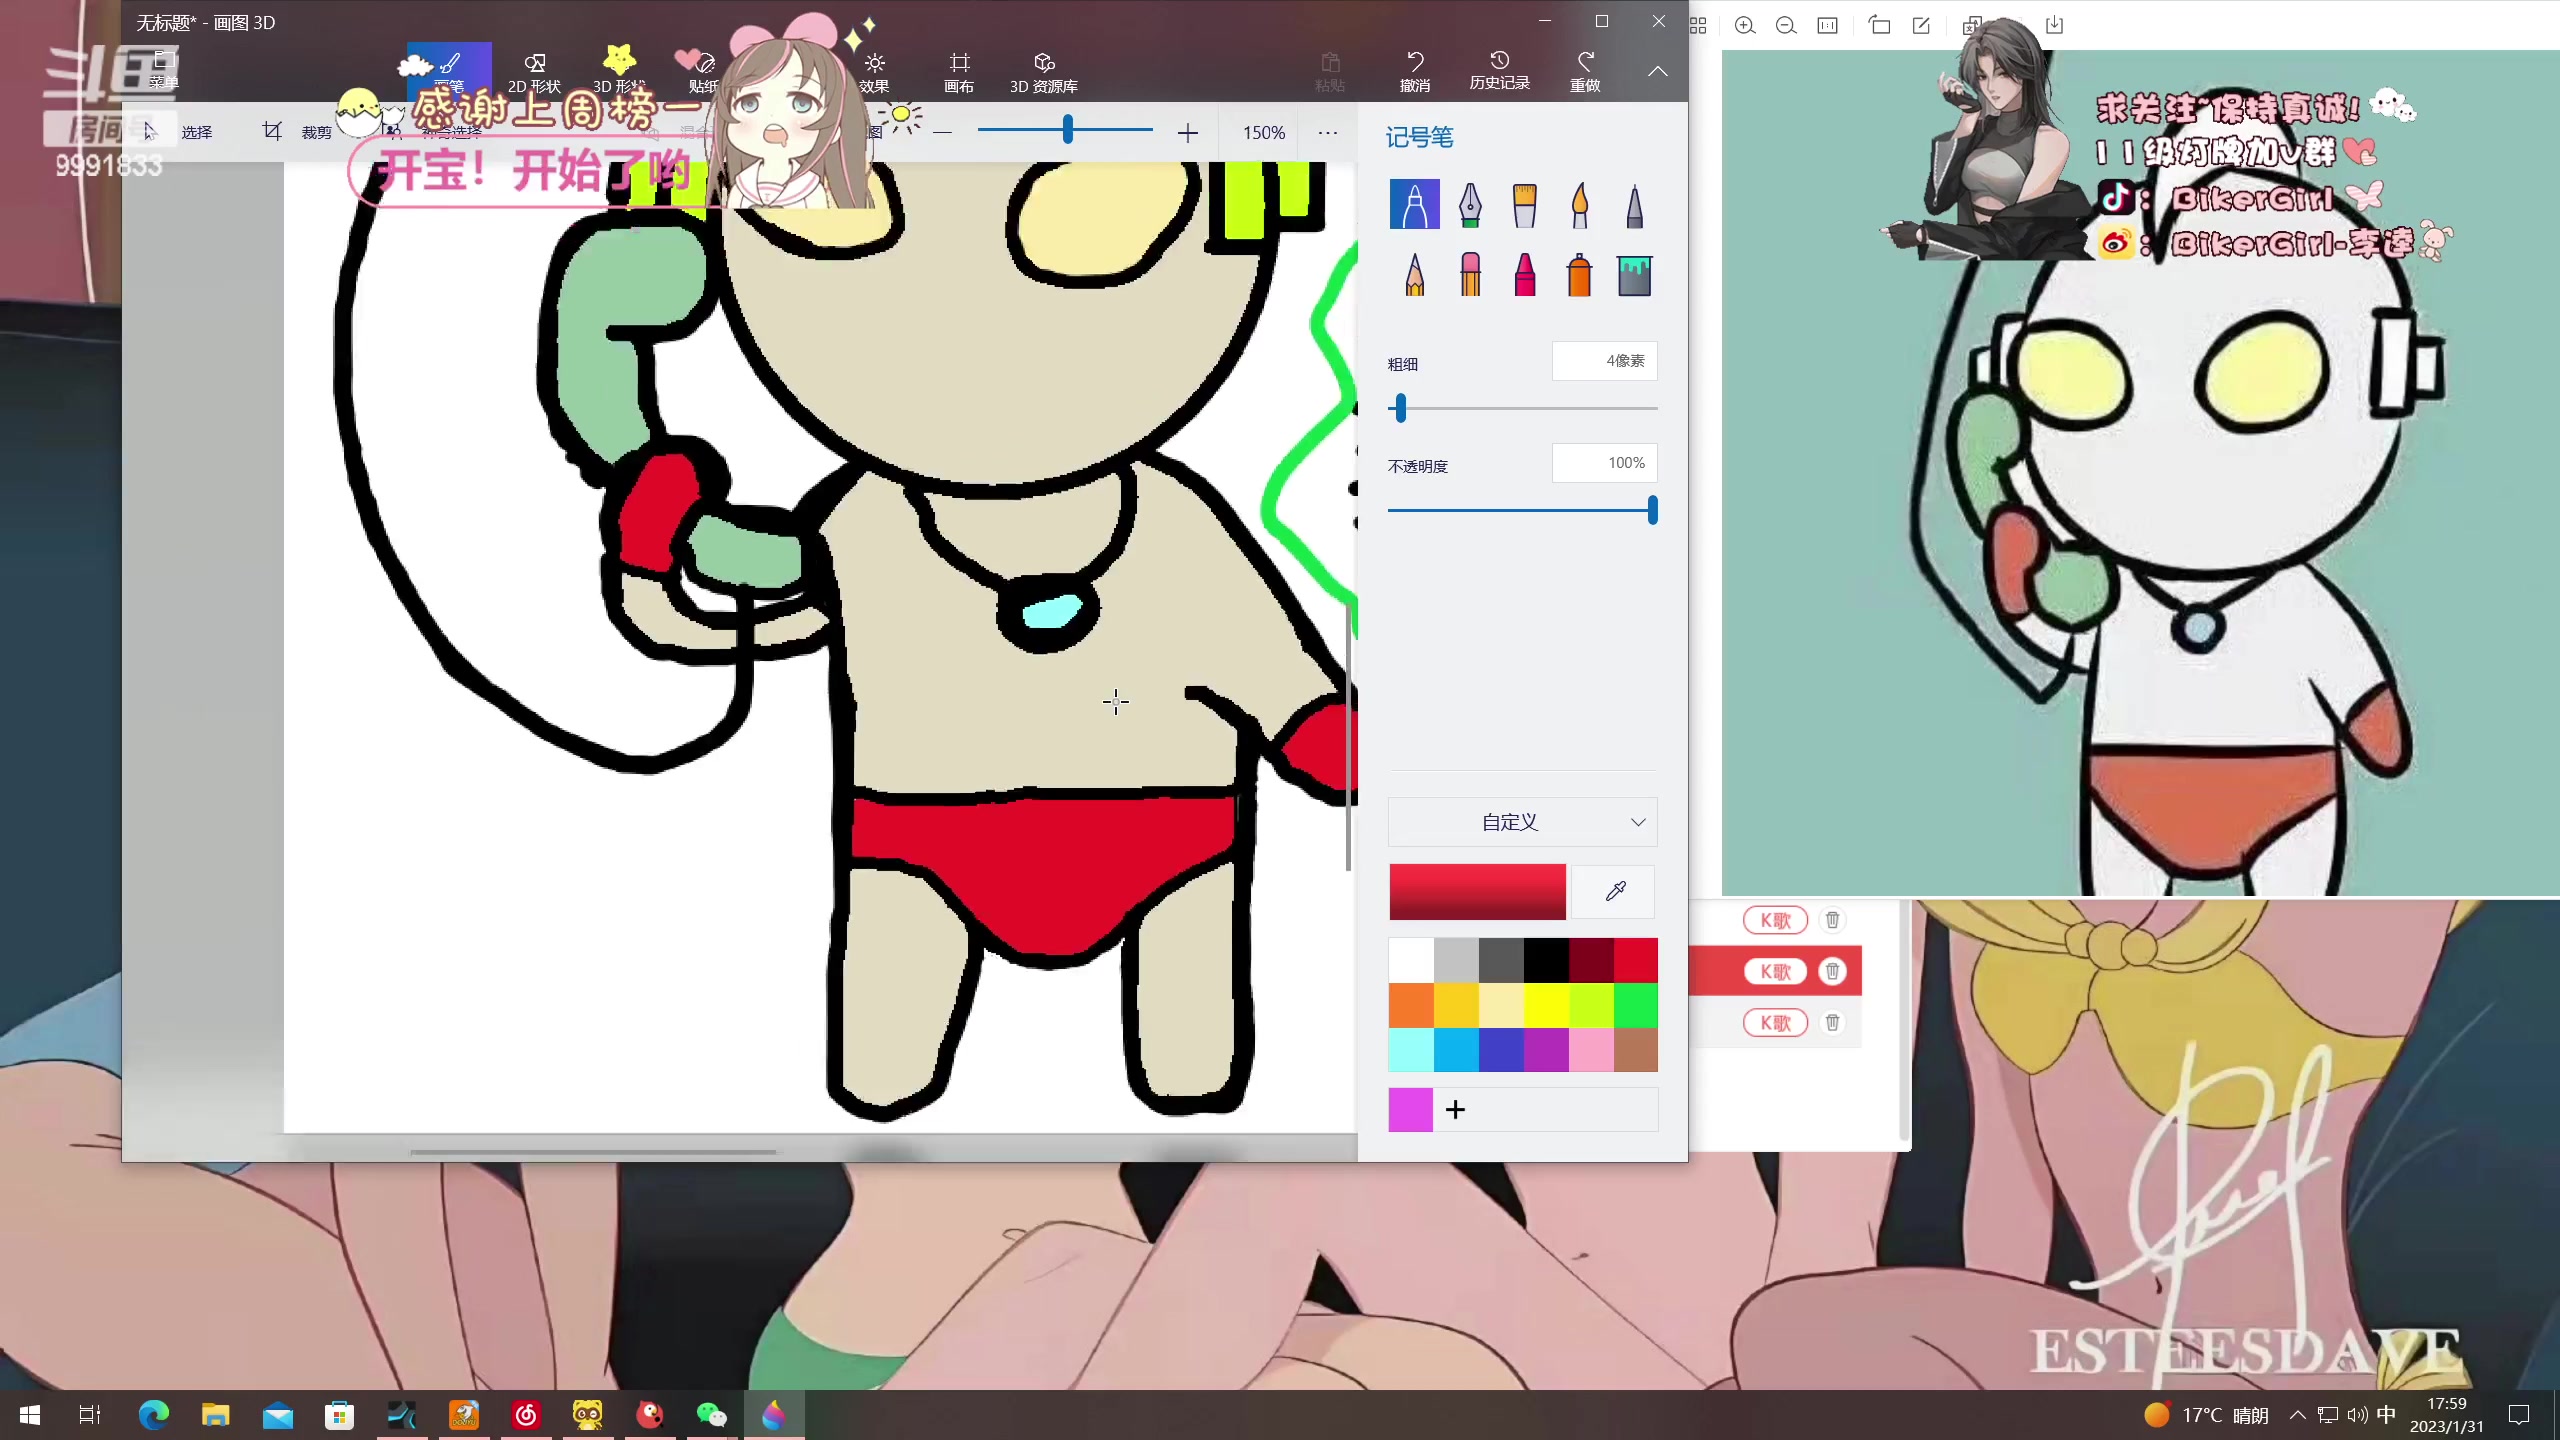Select the Oil brush tool
The width and height of the screenshot is (2560, 1440).
1524,205
